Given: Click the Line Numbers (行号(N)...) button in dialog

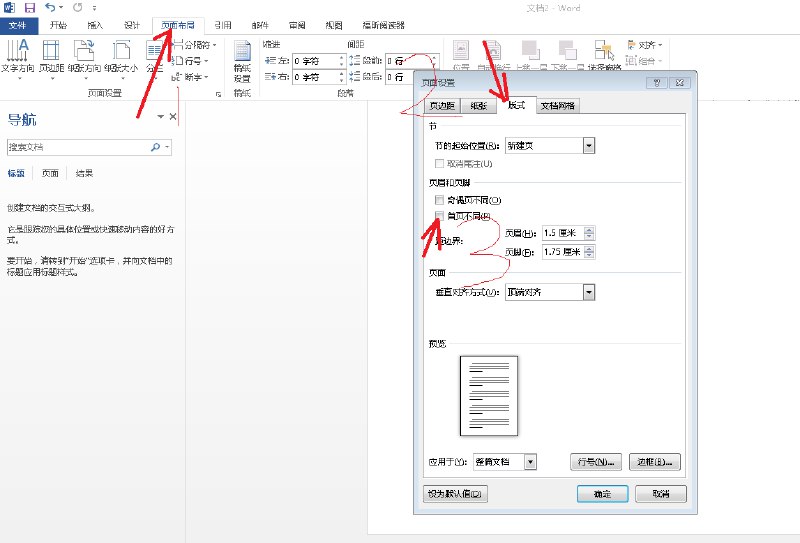Looking at the screenshot, I should click(596, 462).
